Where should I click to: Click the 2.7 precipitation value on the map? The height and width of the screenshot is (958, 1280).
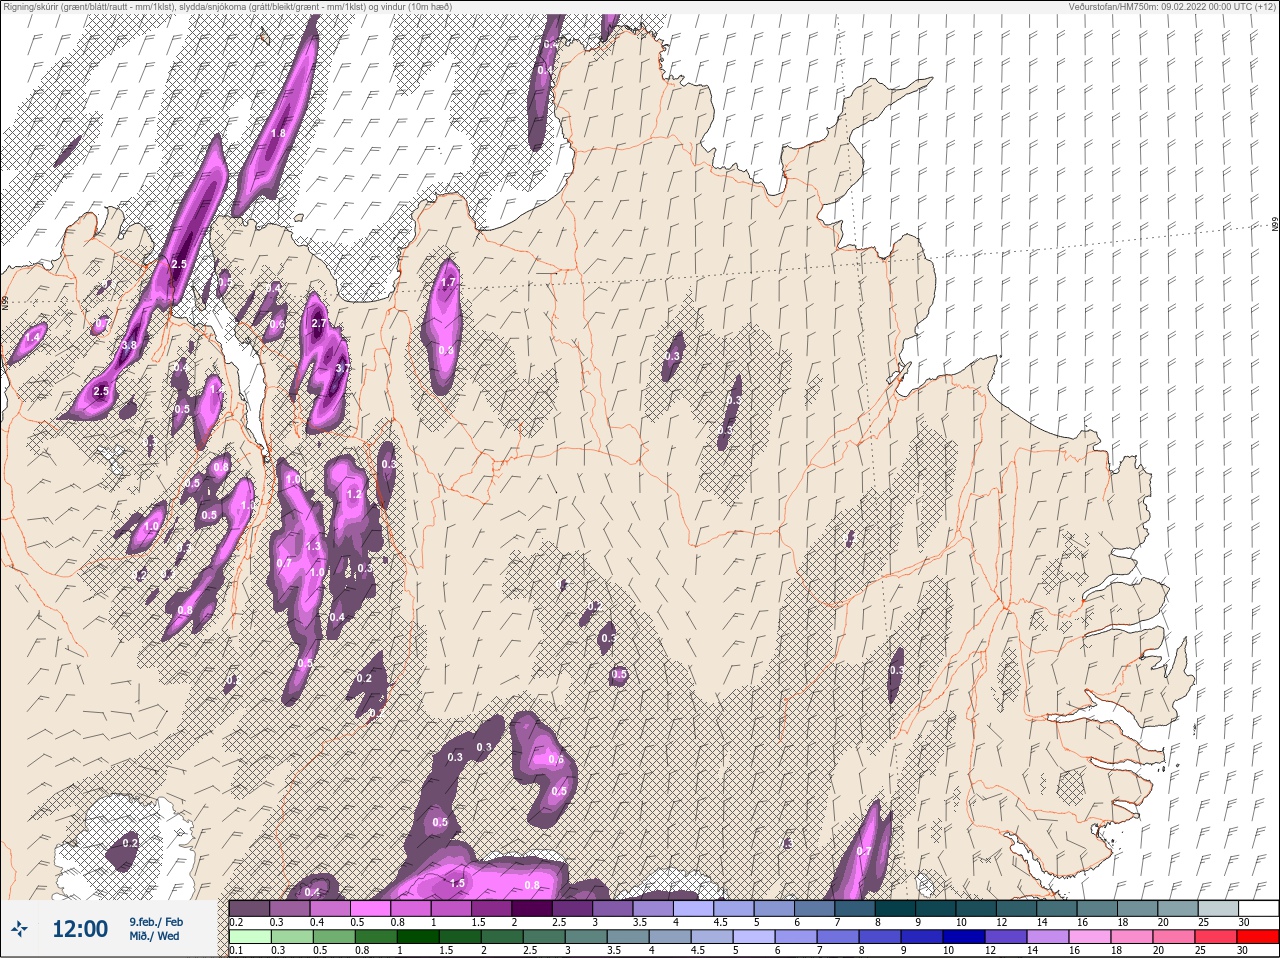click(x=319, y=323)
